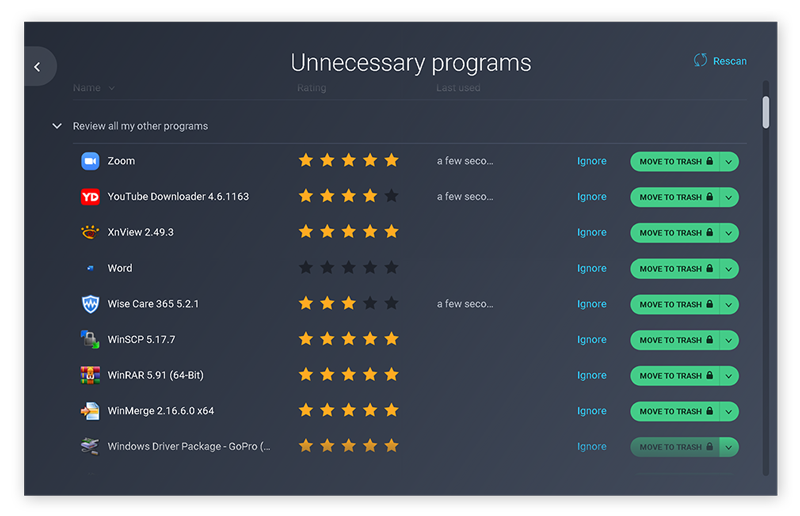Click the Zoom app icon
Viewport: 800px width, 516px height.
[90, 161]
